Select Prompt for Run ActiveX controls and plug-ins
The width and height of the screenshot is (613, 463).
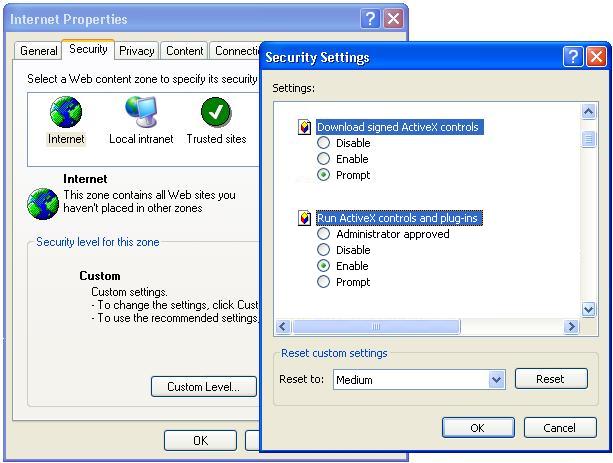point(323,282)
